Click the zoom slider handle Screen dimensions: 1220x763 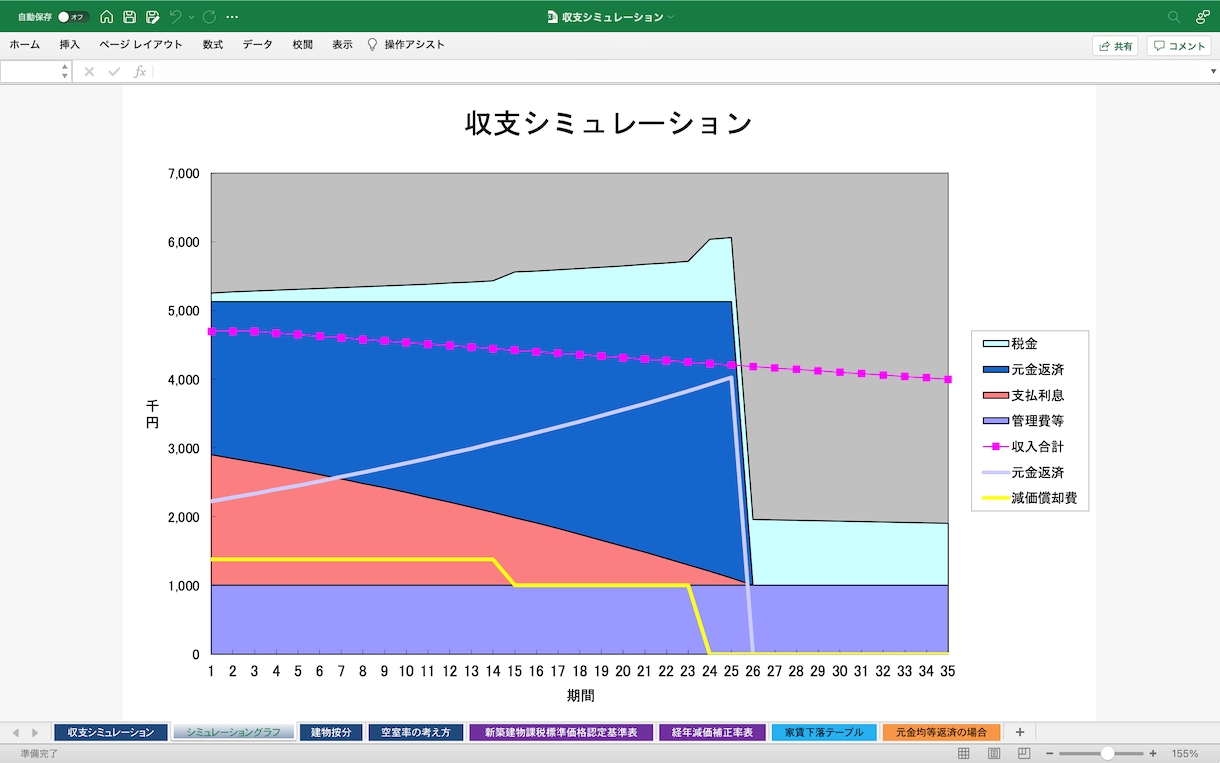1107,754
